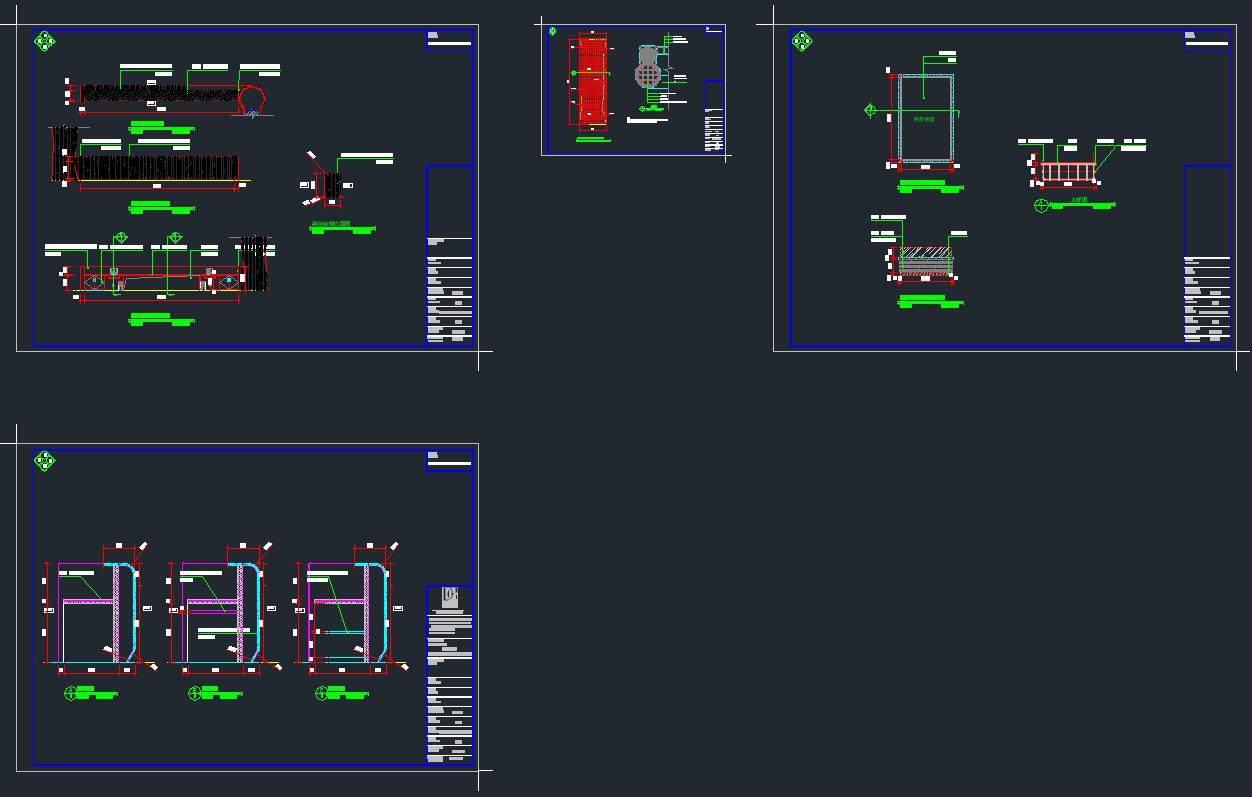
Task: Click the gray logo block in bottom-left title block
Action: 450,597
